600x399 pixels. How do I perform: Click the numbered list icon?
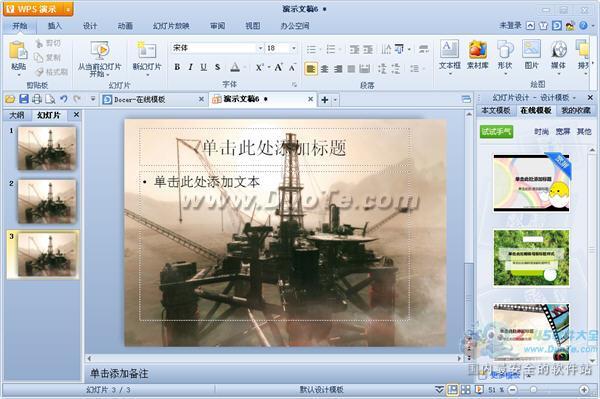(331, 49)
